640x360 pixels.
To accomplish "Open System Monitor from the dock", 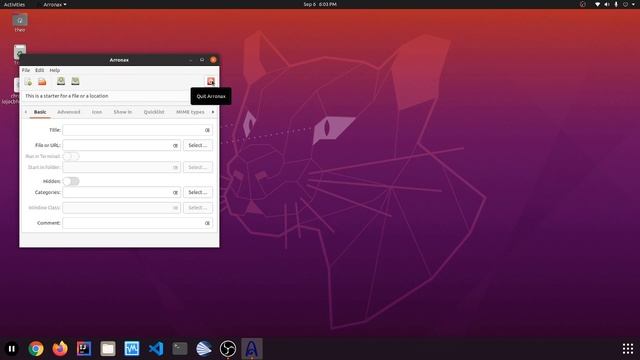I will pos(132,349).
